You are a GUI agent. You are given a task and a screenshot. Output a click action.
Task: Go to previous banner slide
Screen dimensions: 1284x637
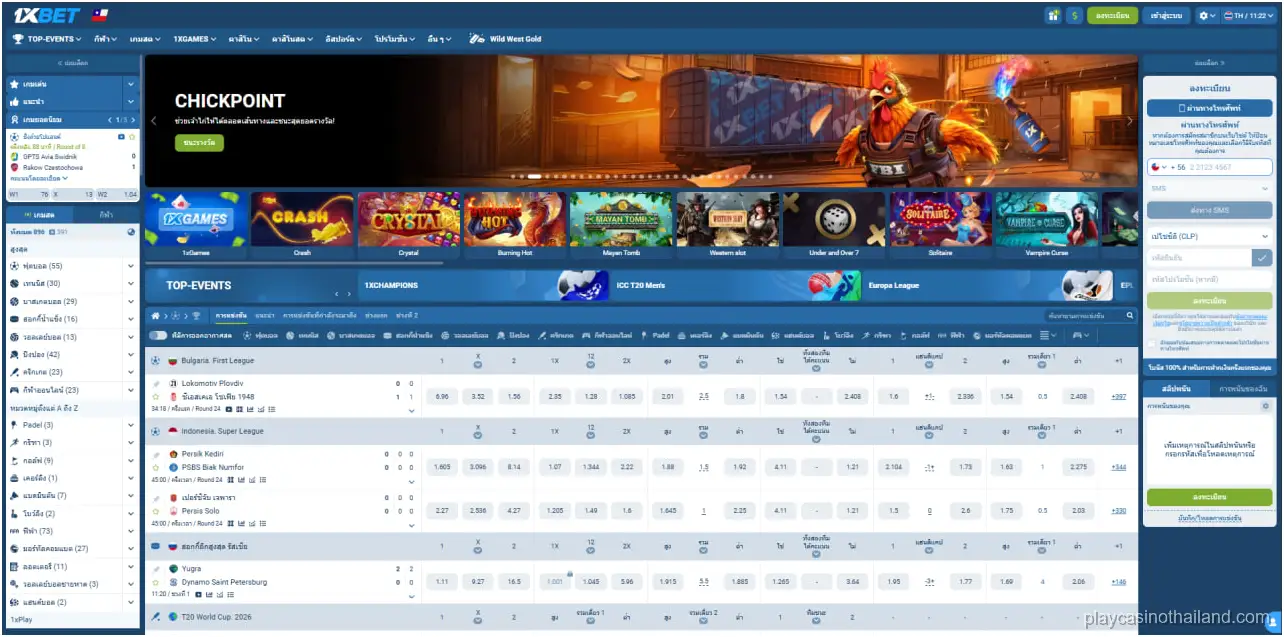pyautogui.click(x=154, y=121)
